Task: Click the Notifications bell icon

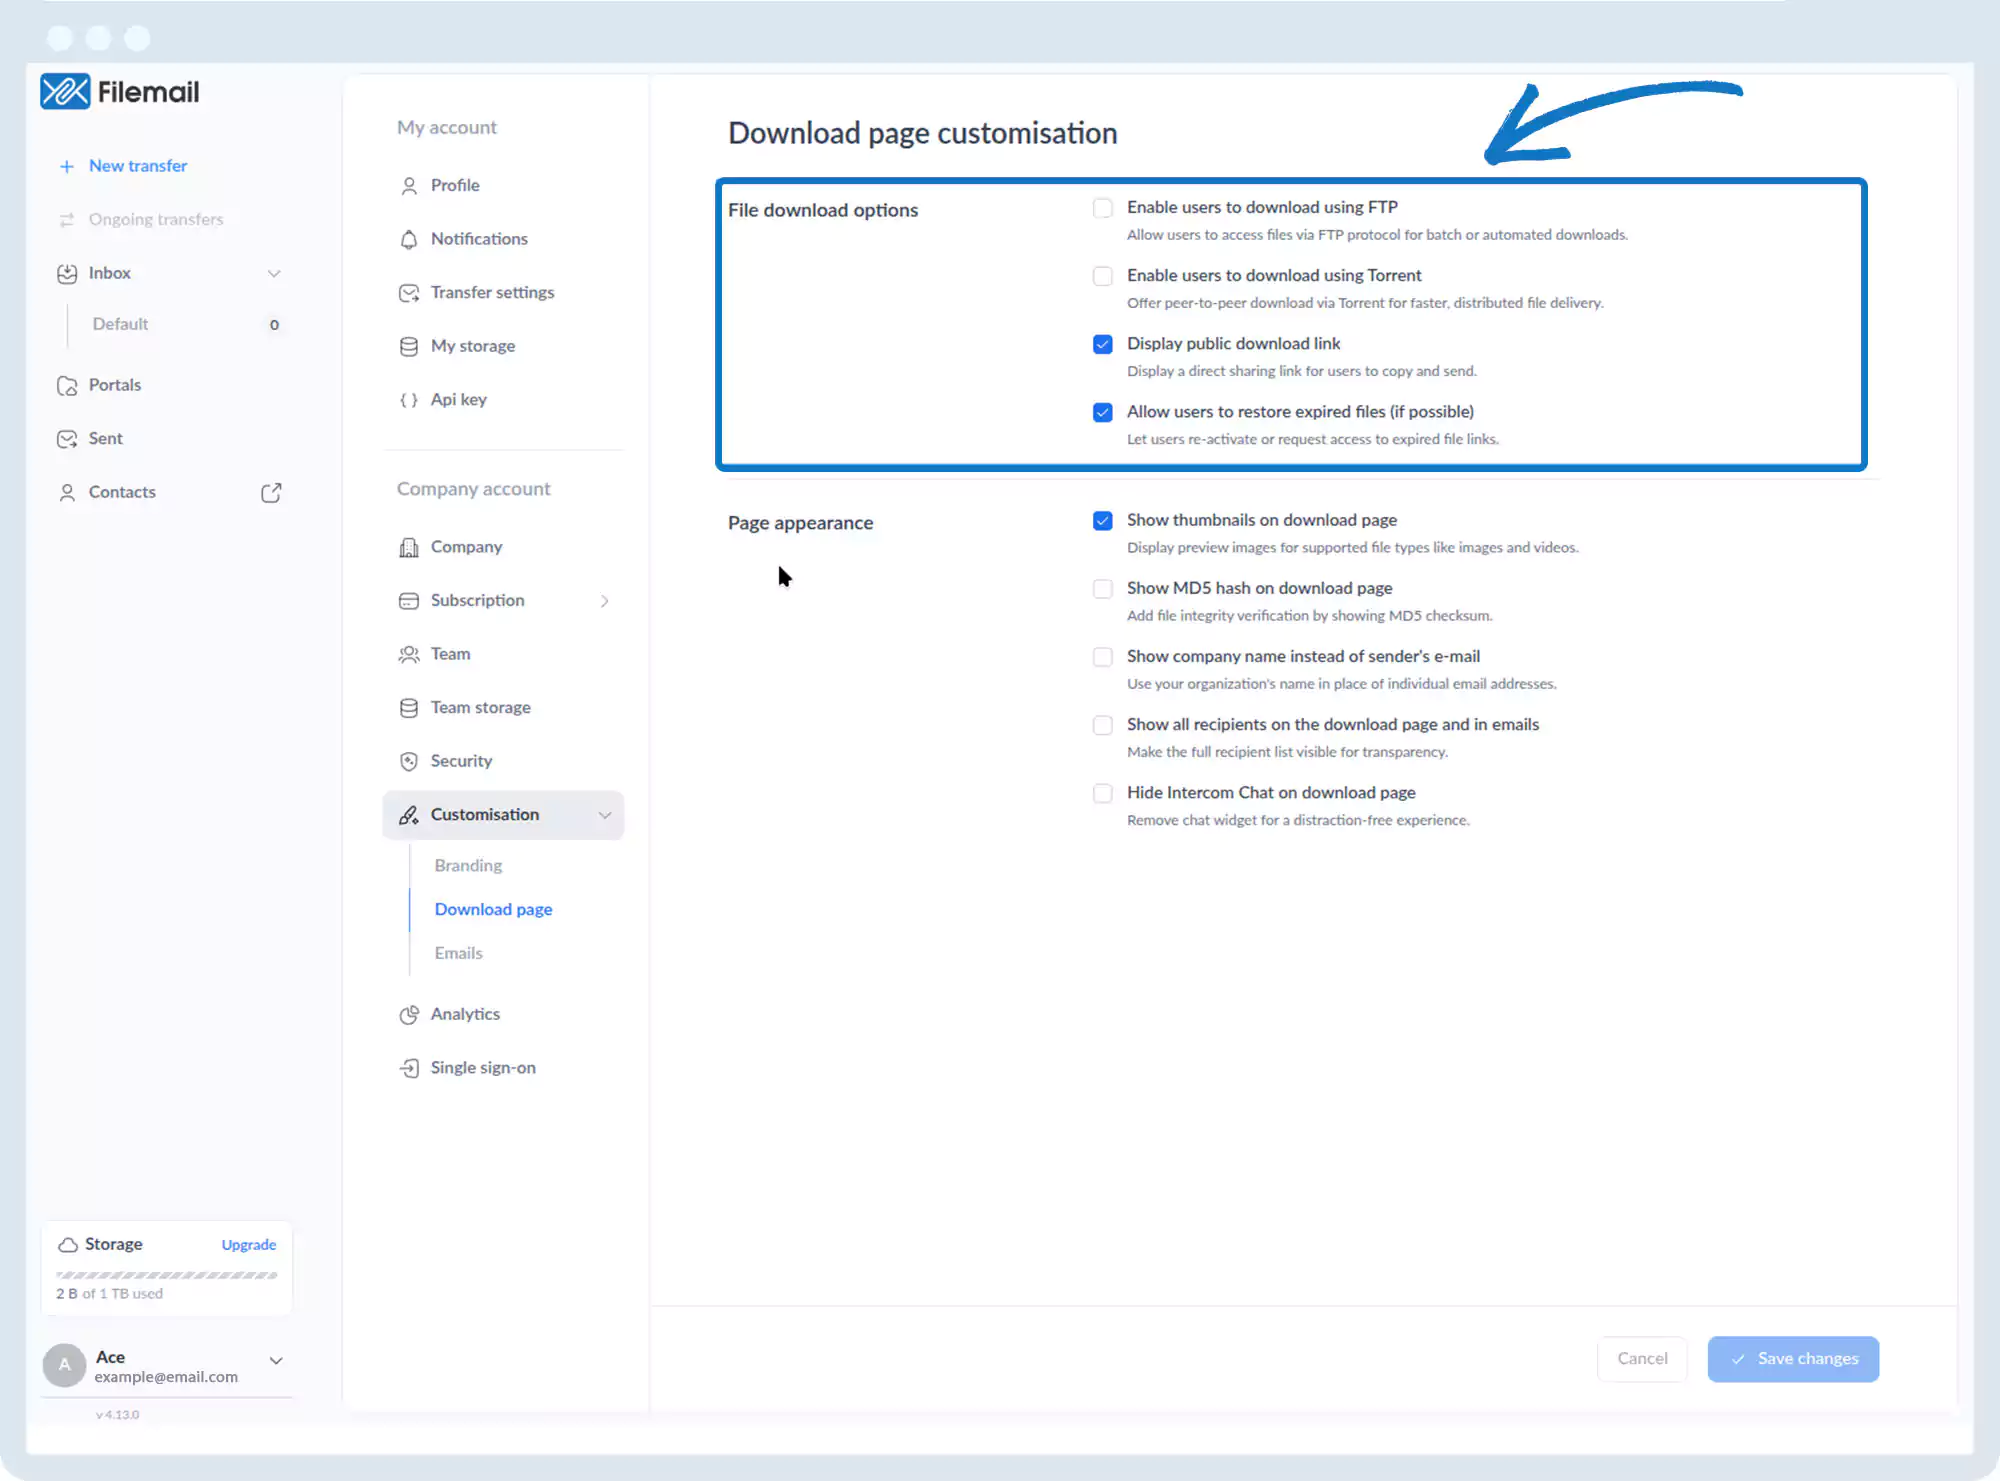Action: 408,239
